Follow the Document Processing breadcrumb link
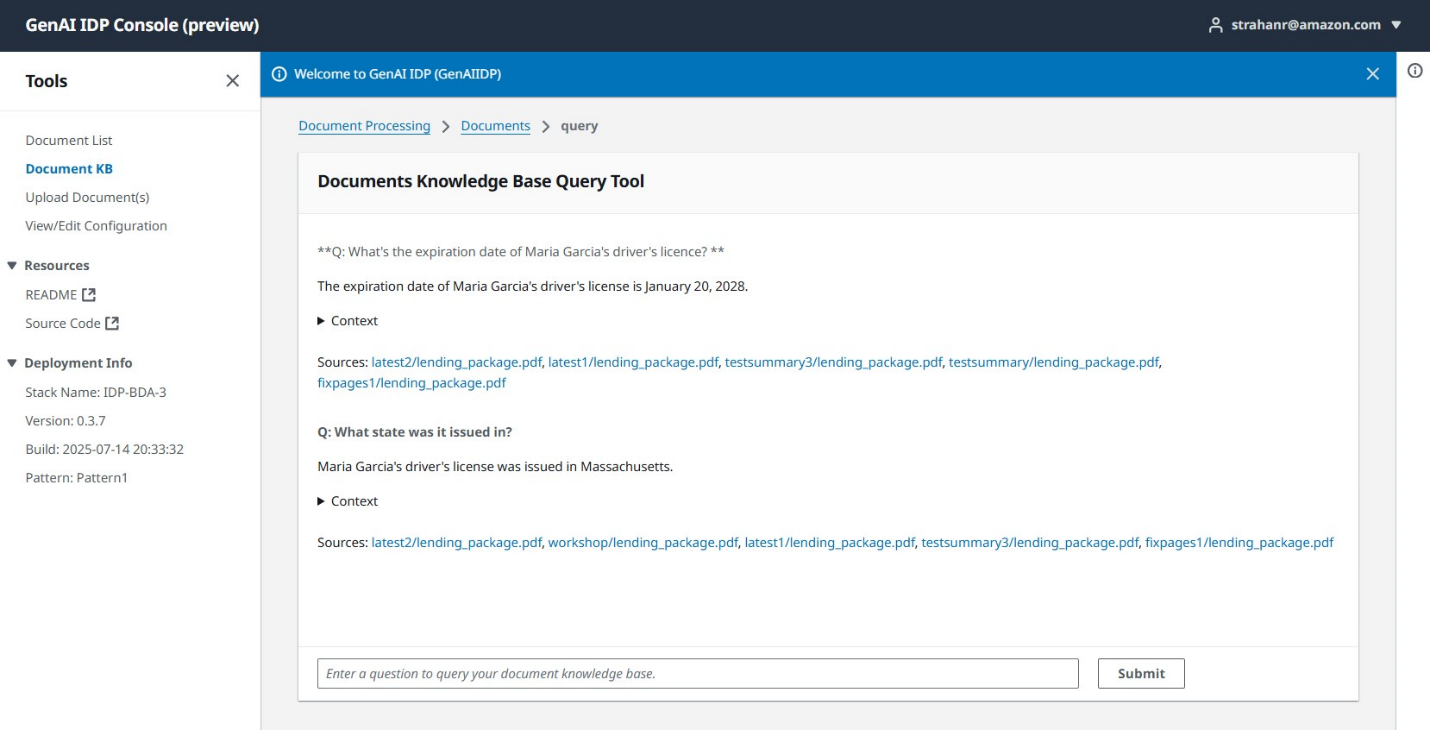 click(x=364, y=126)
